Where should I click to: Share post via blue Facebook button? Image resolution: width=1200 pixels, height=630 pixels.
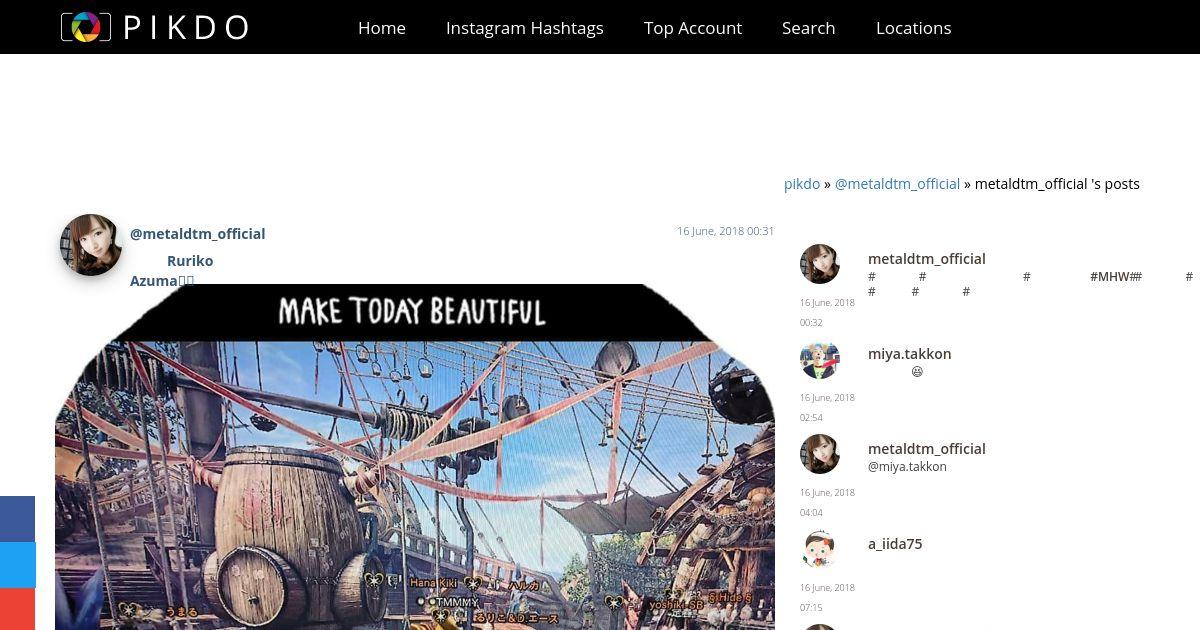tap(17, 519)
